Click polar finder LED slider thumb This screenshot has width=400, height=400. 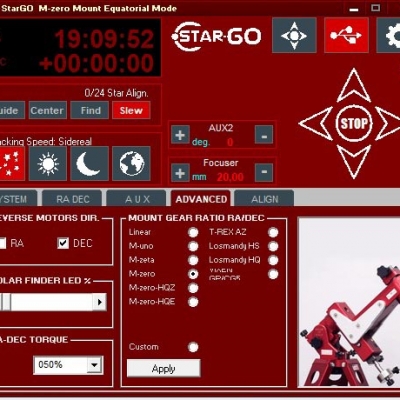point(6,302)
